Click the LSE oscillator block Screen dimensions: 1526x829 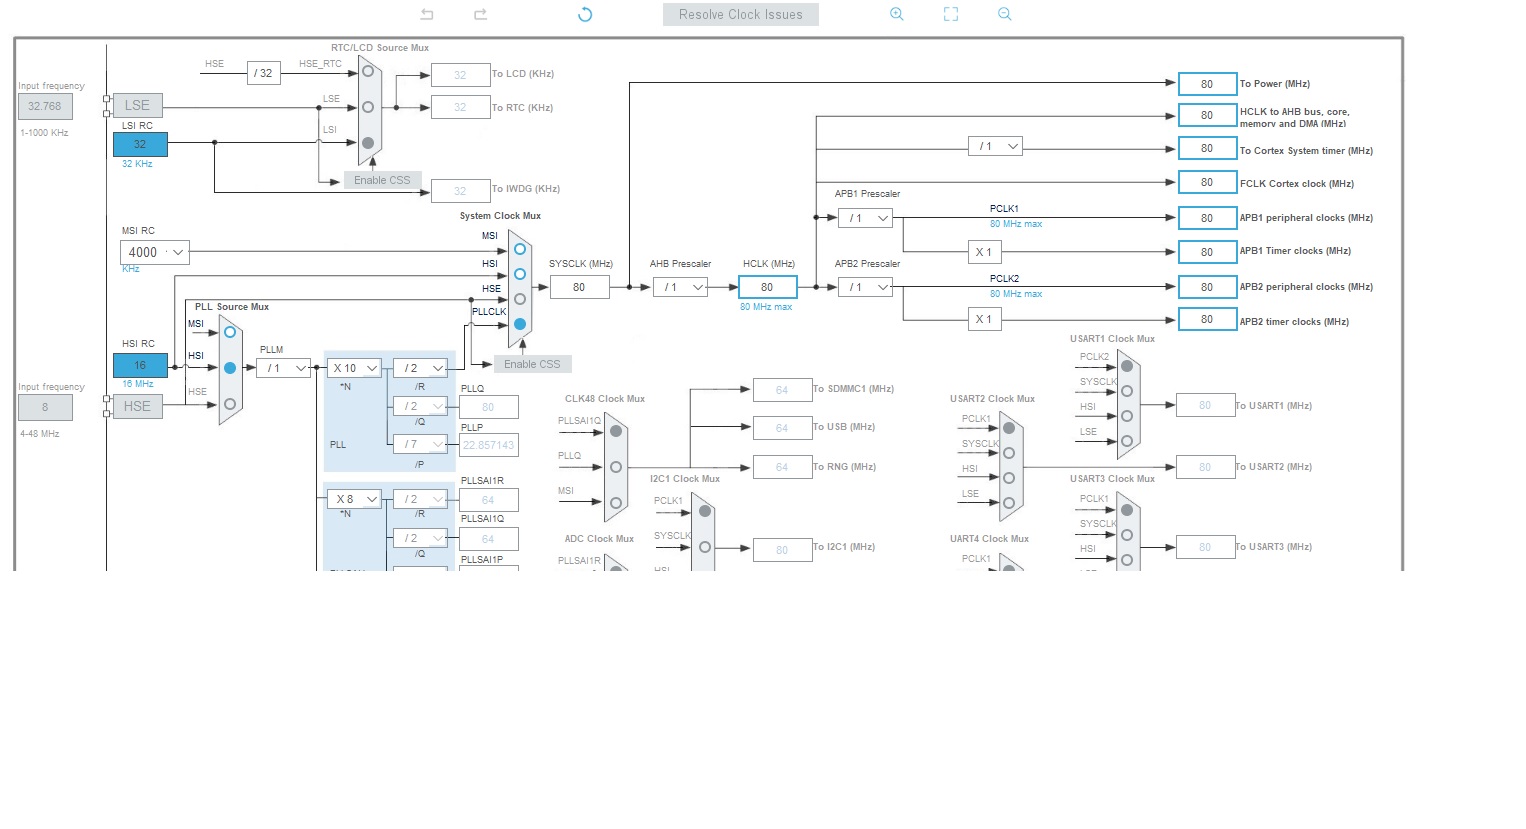coord(137,105)
